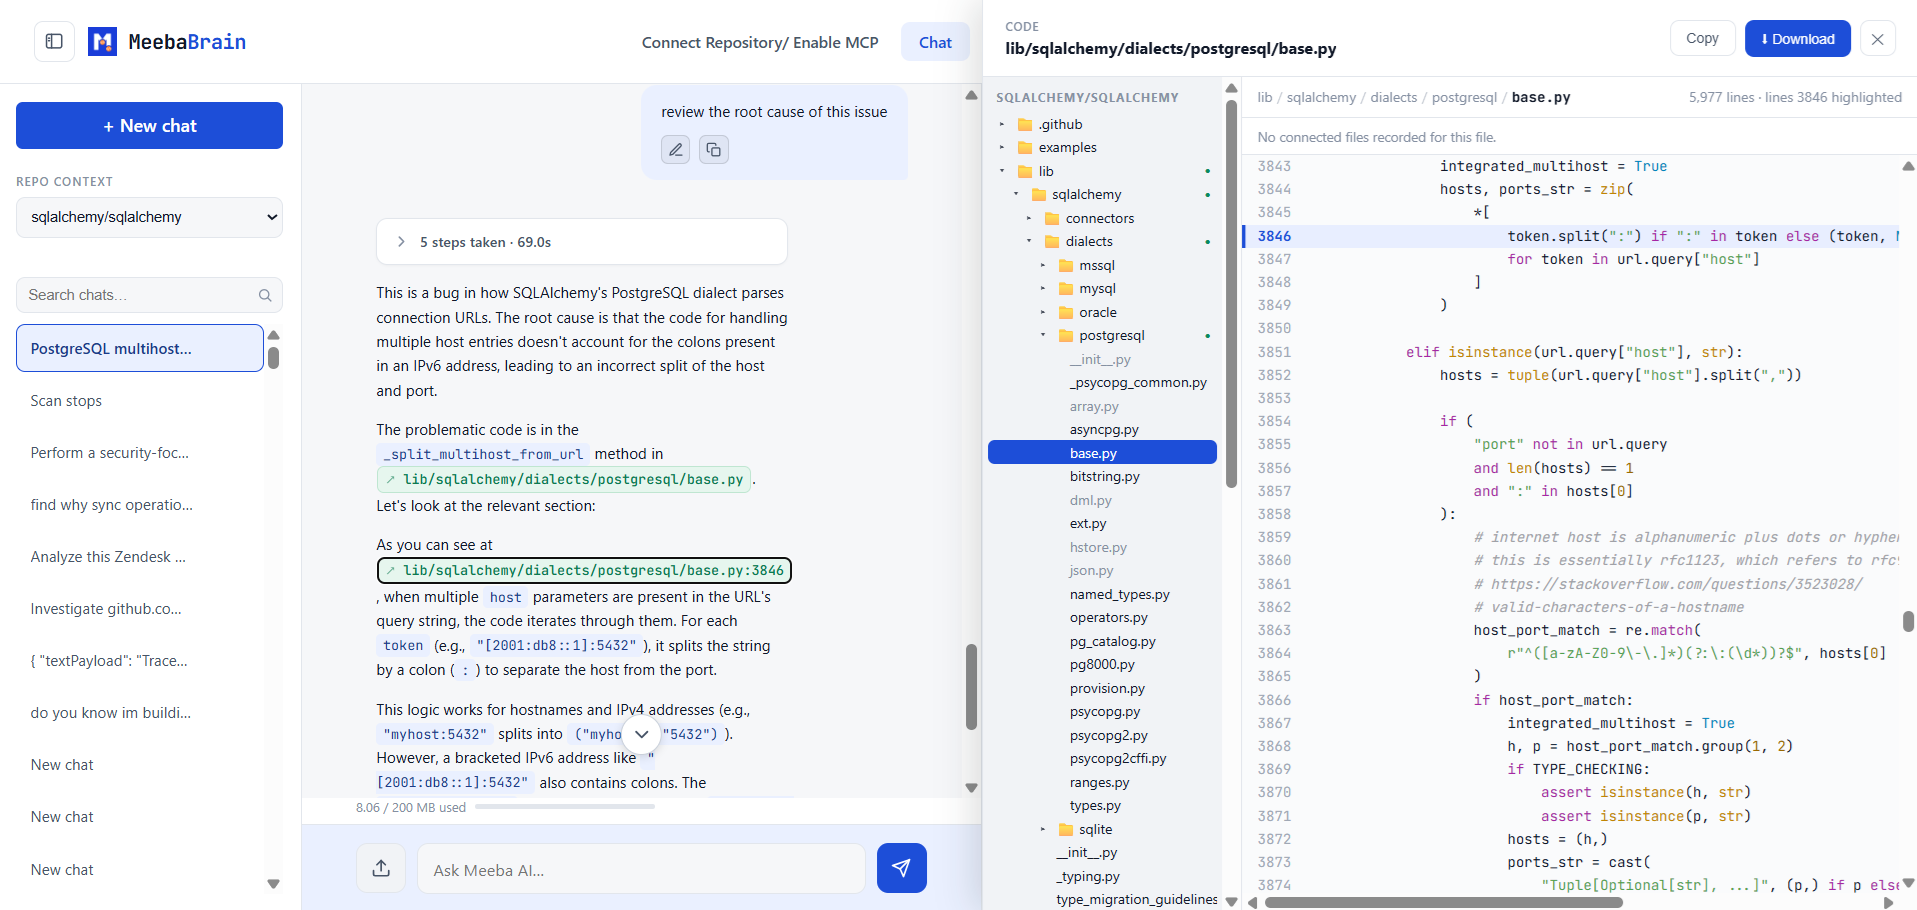Click the memory usage progress bar
1917x910 pixels.
[x=565, y=806]
